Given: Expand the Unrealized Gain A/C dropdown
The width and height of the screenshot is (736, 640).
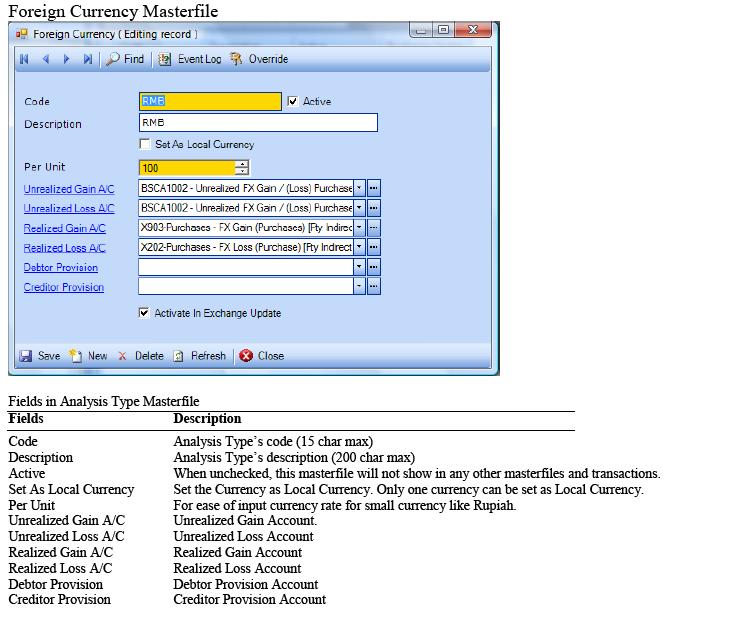Looking at the screenshot, I should point(359,187).
